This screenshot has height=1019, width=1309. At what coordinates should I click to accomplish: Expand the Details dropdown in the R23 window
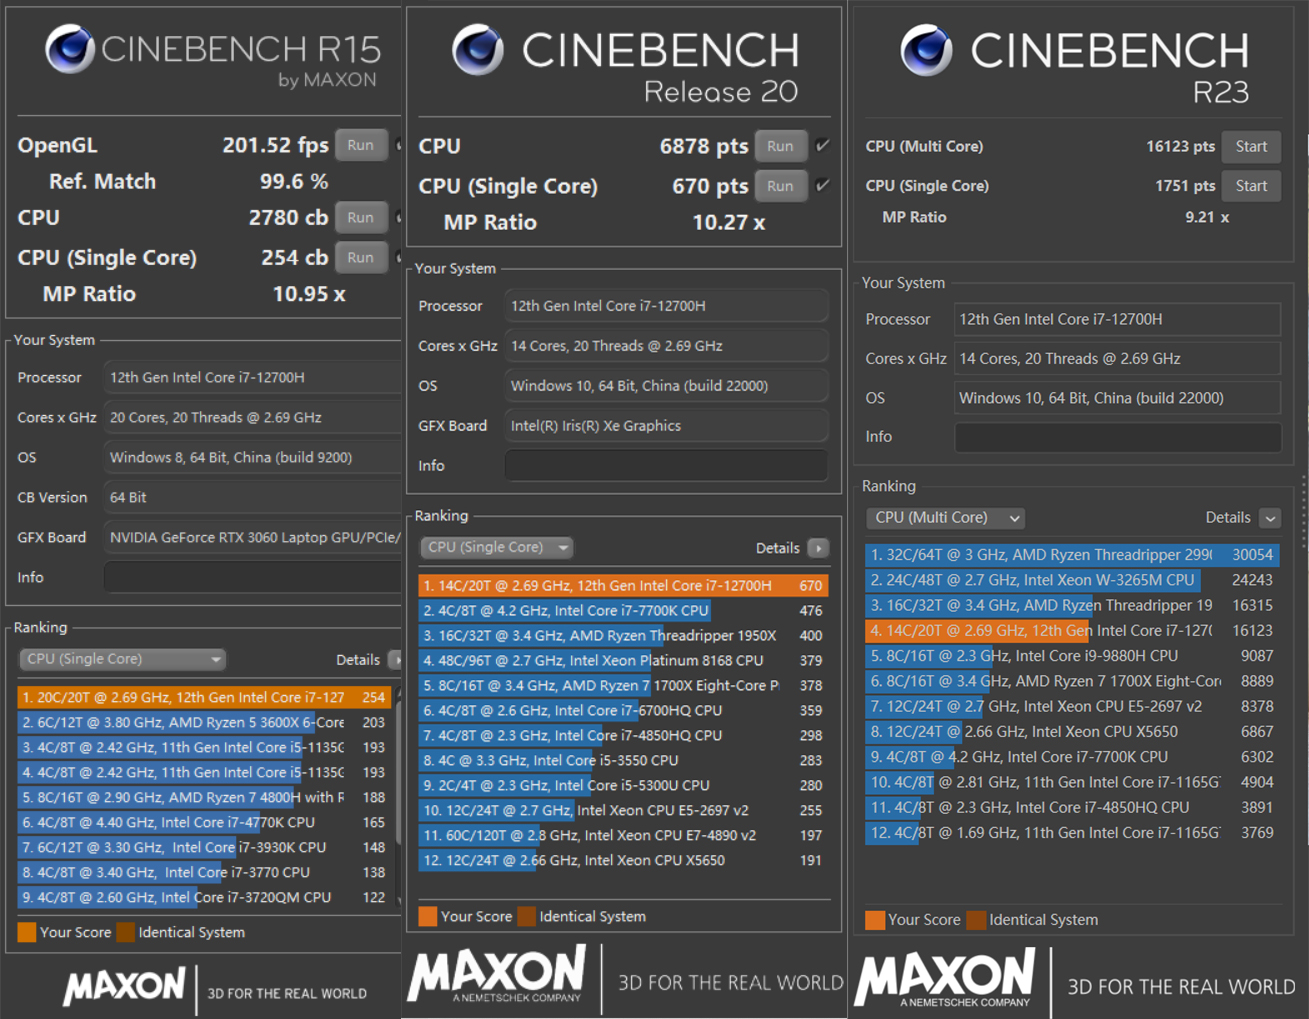(1270, 518)
